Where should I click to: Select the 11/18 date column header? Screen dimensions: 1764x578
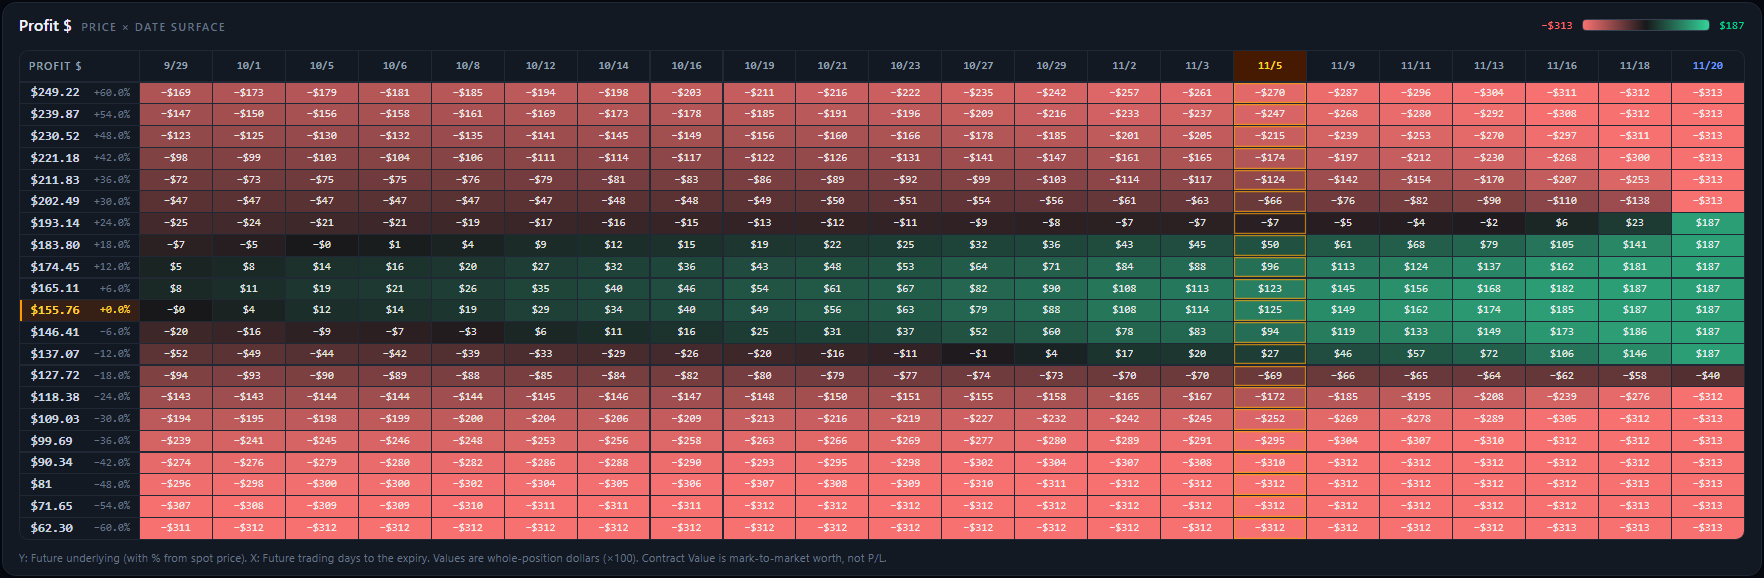(x=1635, y=65)
